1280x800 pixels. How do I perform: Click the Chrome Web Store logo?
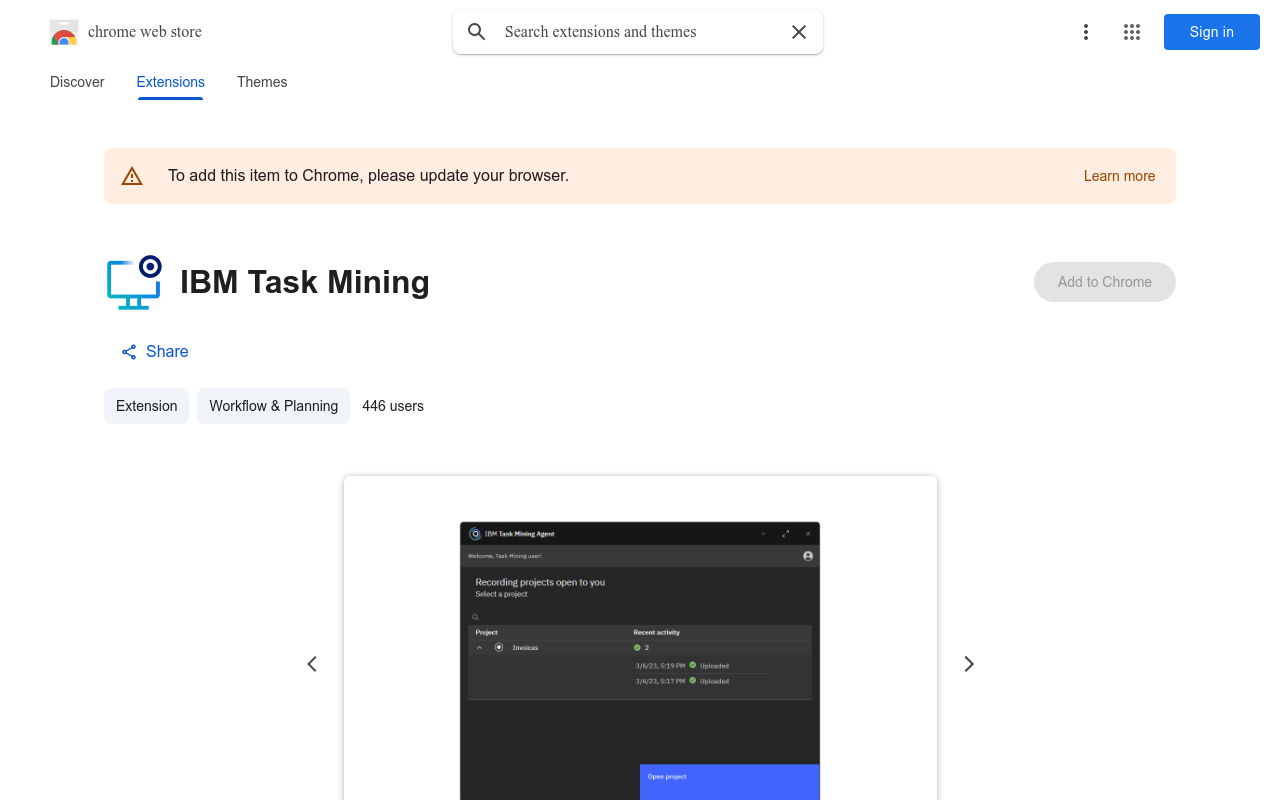click(x=64, y=32)
